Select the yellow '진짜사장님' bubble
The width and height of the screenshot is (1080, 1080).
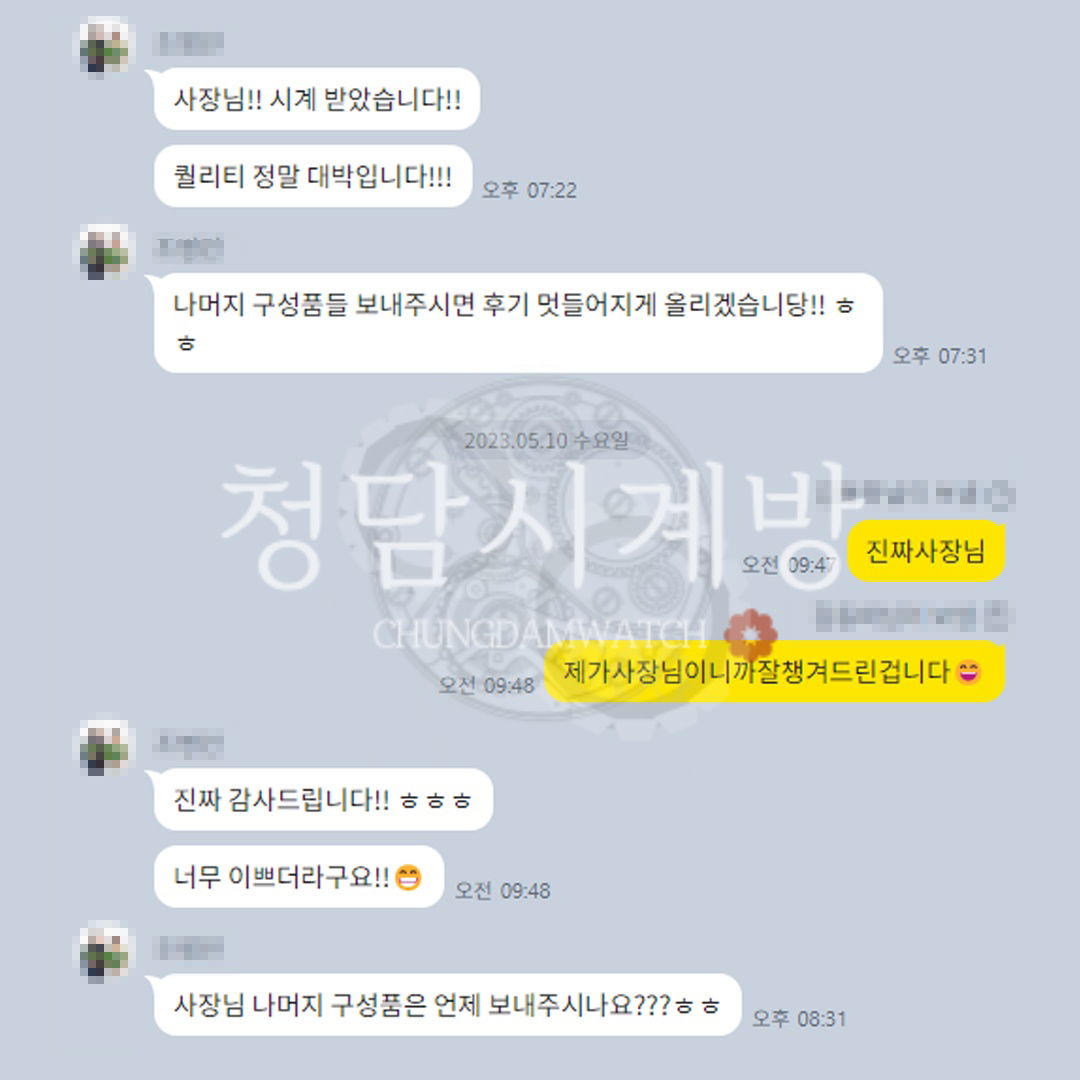pyautogui.click(x=926, y=551)
